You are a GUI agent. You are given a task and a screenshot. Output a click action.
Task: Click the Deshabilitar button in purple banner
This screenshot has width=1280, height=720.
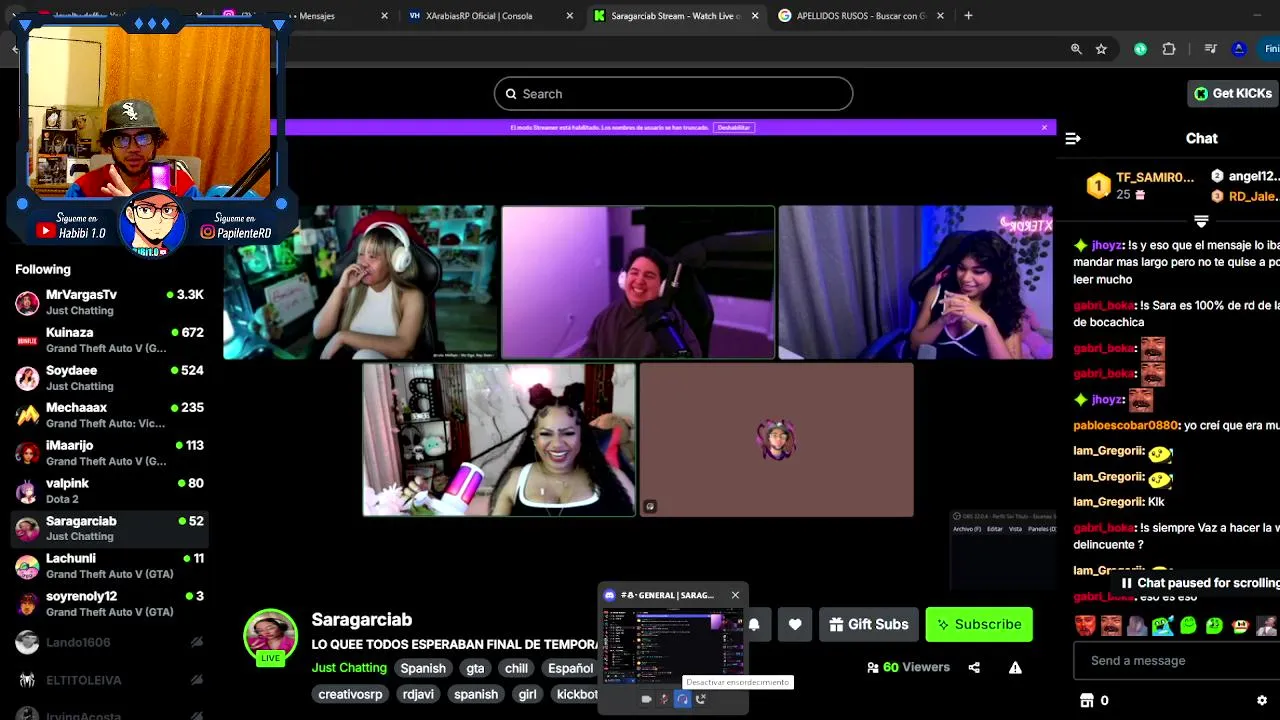pos(734,127)
